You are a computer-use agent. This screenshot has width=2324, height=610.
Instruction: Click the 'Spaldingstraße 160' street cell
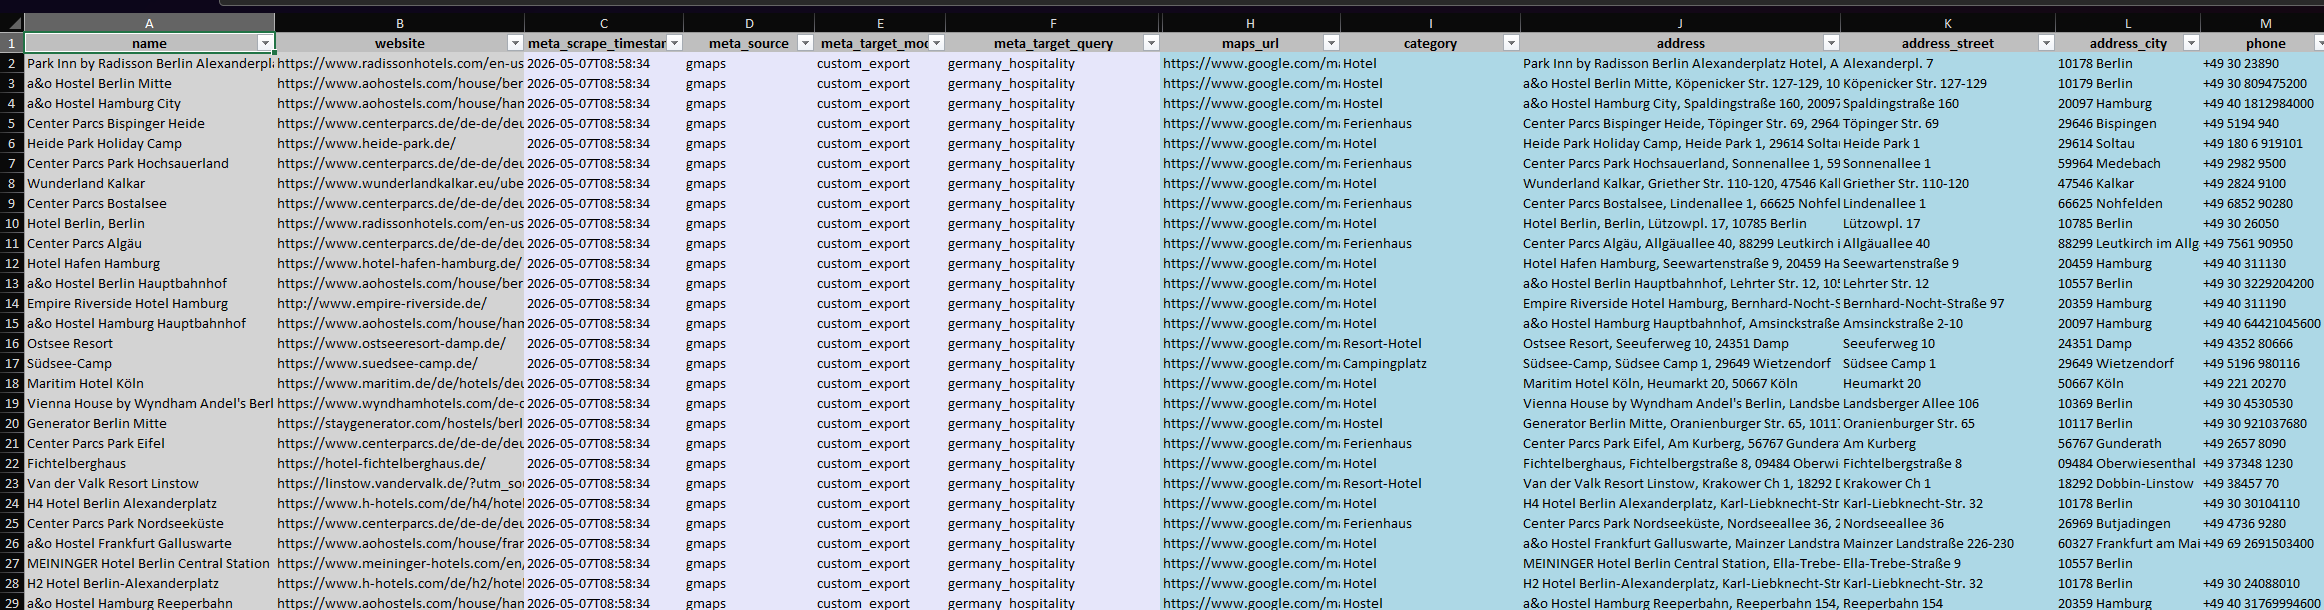[x=1948, y=103]
